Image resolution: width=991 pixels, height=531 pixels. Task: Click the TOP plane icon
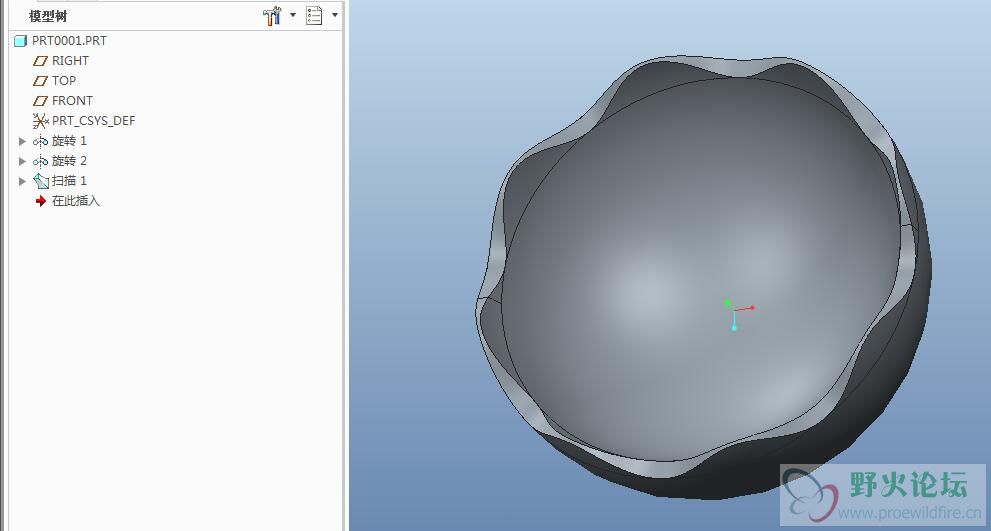click(40, 82)
